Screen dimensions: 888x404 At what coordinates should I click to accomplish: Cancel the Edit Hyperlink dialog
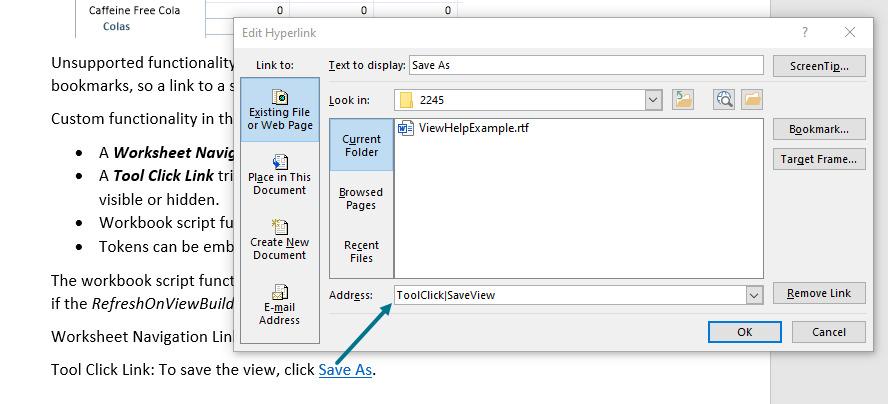[x=829, y=332]
